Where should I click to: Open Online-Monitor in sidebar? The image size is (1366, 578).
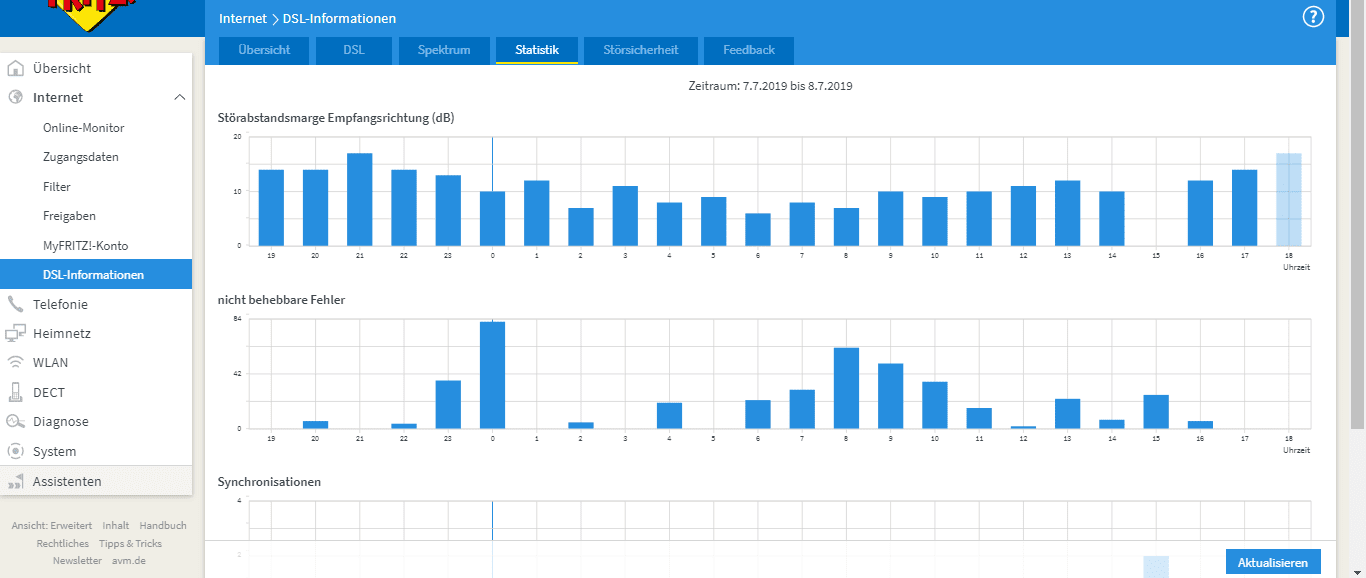[83, 128]
